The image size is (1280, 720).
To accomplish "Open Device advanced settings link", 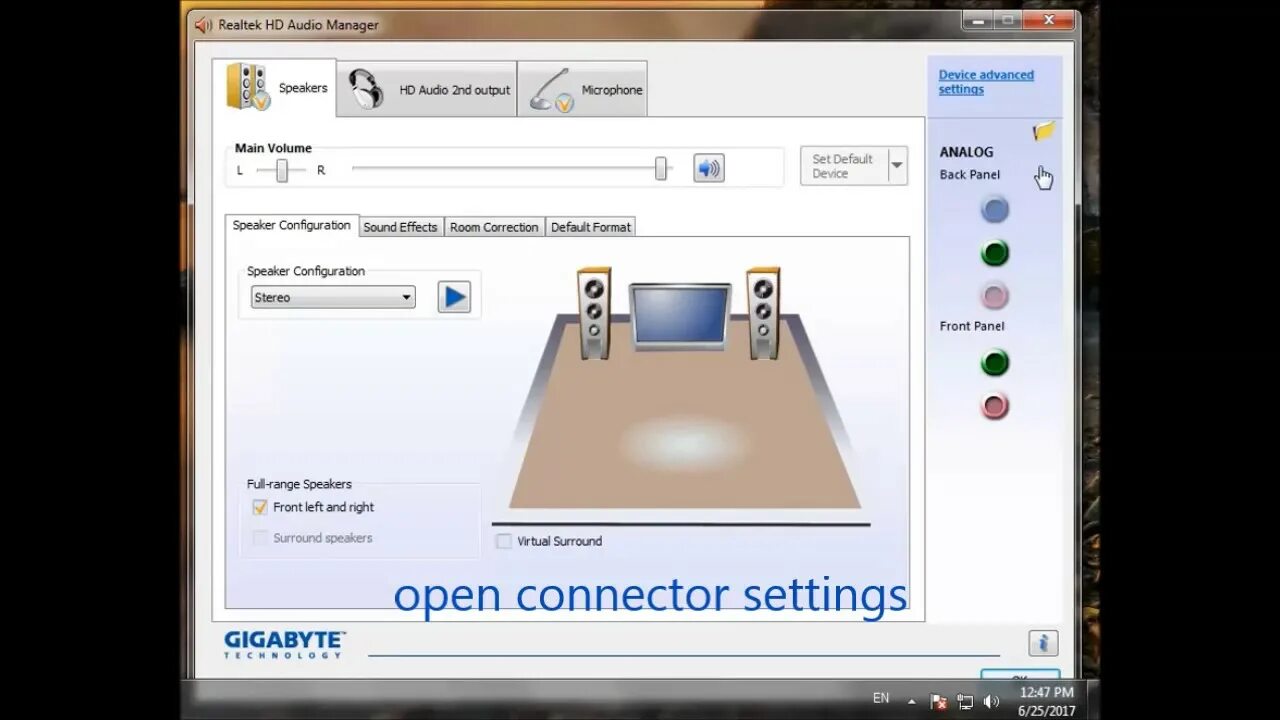I will click(x=986, y=82).
